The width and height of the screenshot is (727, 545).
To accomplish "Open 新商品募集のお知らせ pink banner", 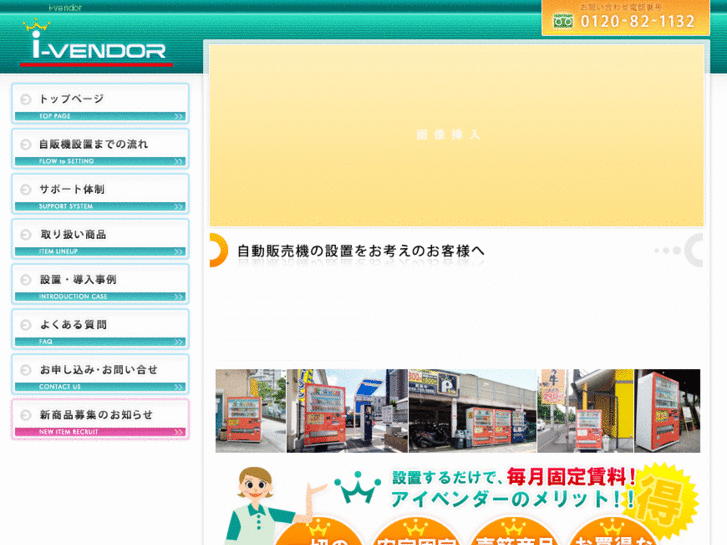I will click(100, 419).
